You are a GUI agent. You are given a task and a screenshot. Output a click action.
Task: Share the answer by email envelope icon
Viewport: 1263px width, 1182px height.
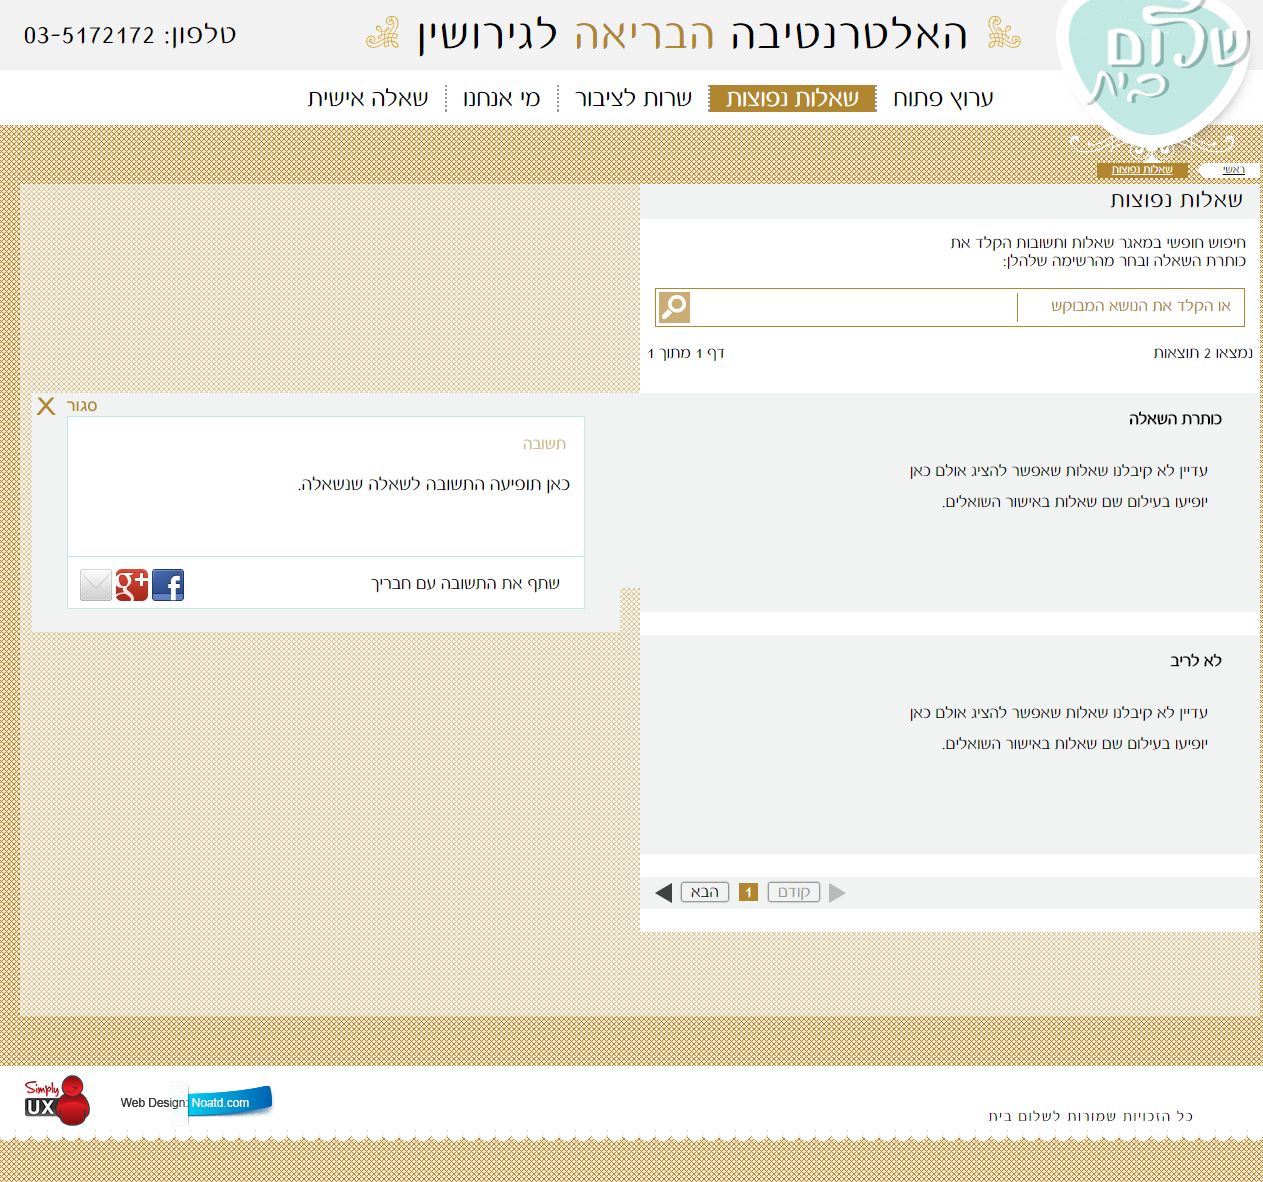pyautogui.click(x=96, y=585)
